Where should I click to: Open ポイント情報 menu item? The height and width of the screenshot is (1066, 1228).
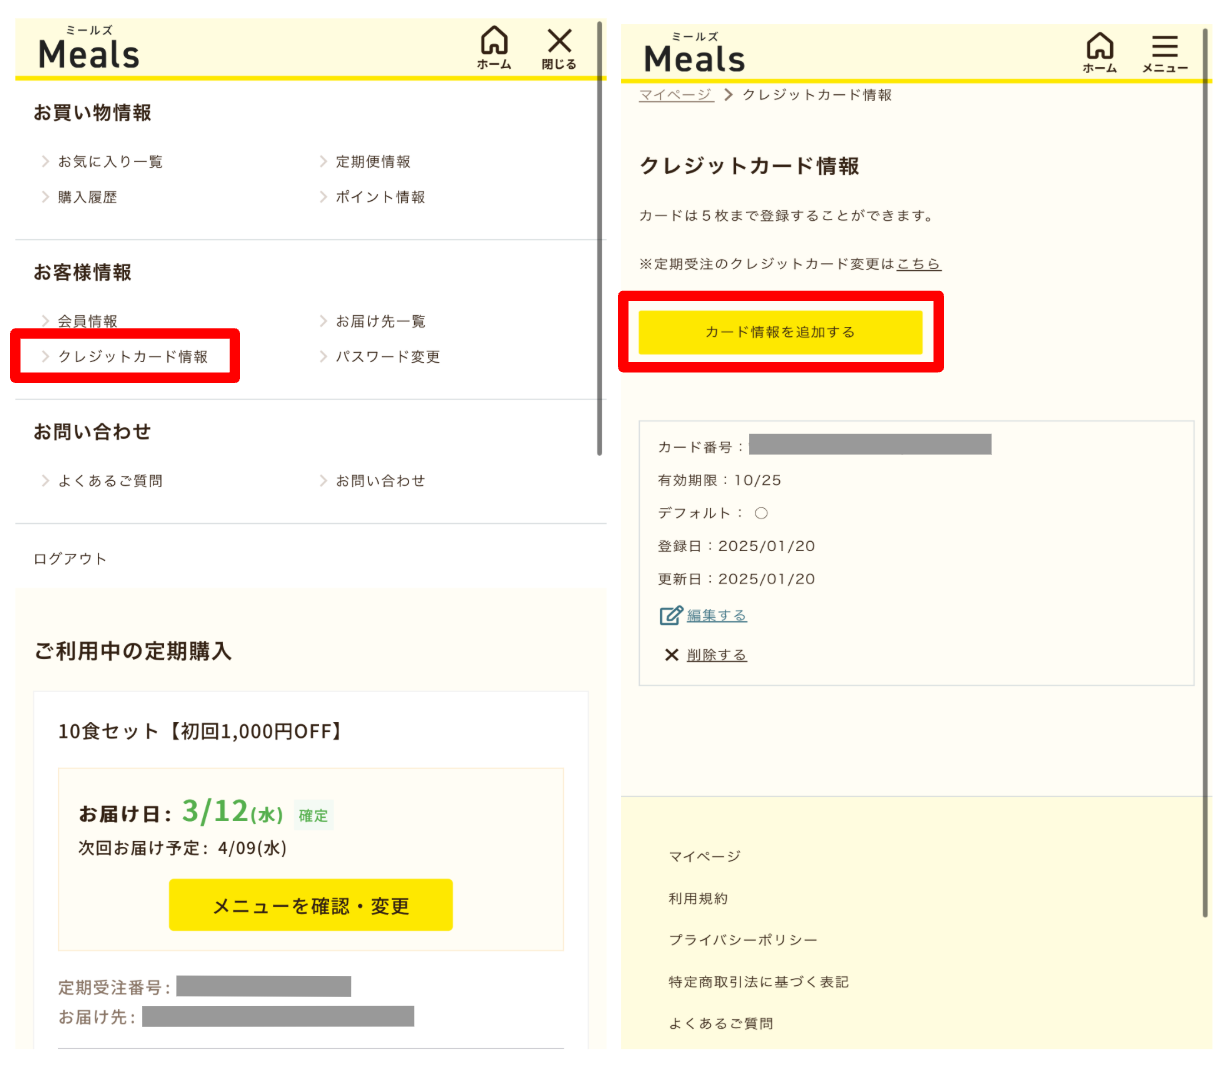[x=380, y=197]
